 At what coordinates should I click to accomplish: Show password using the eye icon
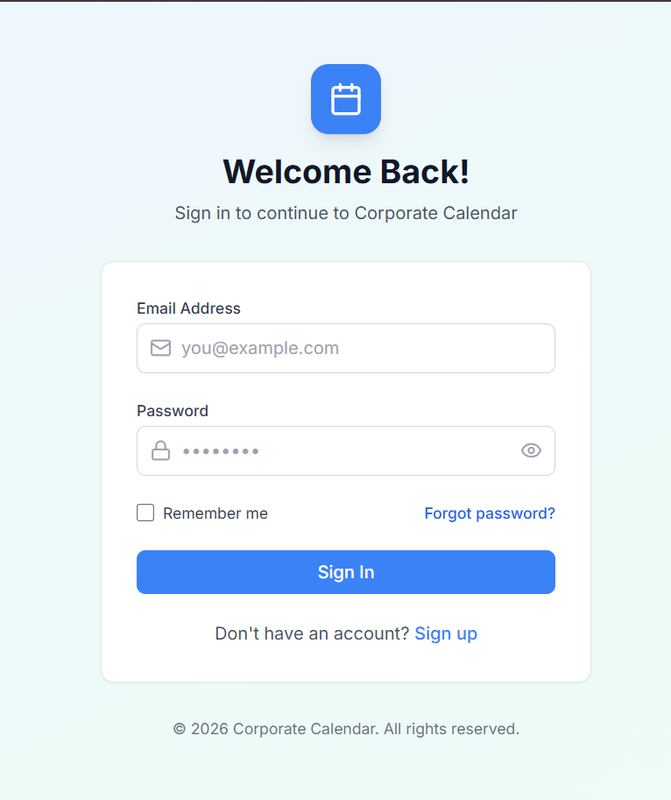tap(531, 451)
